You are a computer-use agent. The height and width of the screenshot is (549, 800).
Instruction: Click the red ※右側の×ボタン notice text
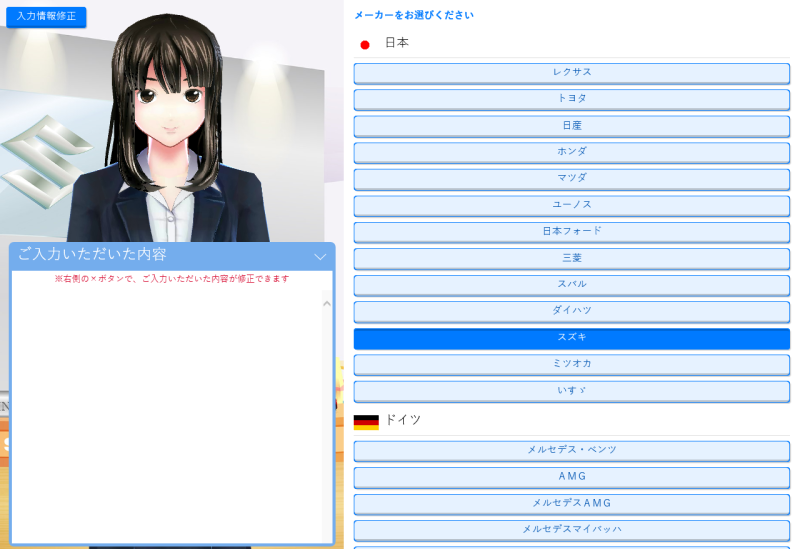[172, 279]
